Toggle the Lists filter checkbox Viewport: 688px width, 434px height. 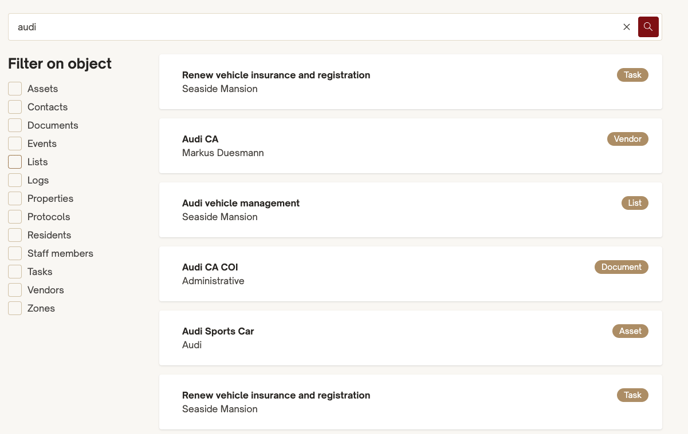[x=15, y=162]
